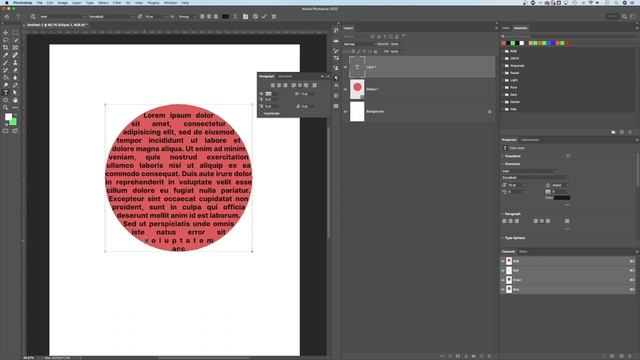Select the Ellipse 1 layer name
640x360 pixels.
point(372,89)
